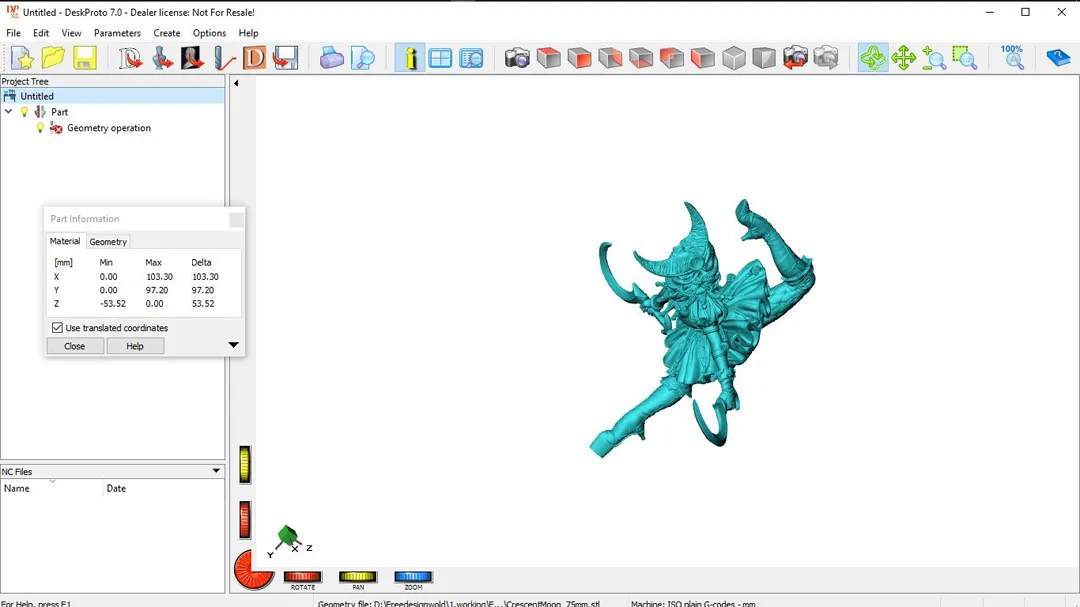1080x607 pixels.
Task: Click the orange D simulation icon
Action: (x=254, y=59)
